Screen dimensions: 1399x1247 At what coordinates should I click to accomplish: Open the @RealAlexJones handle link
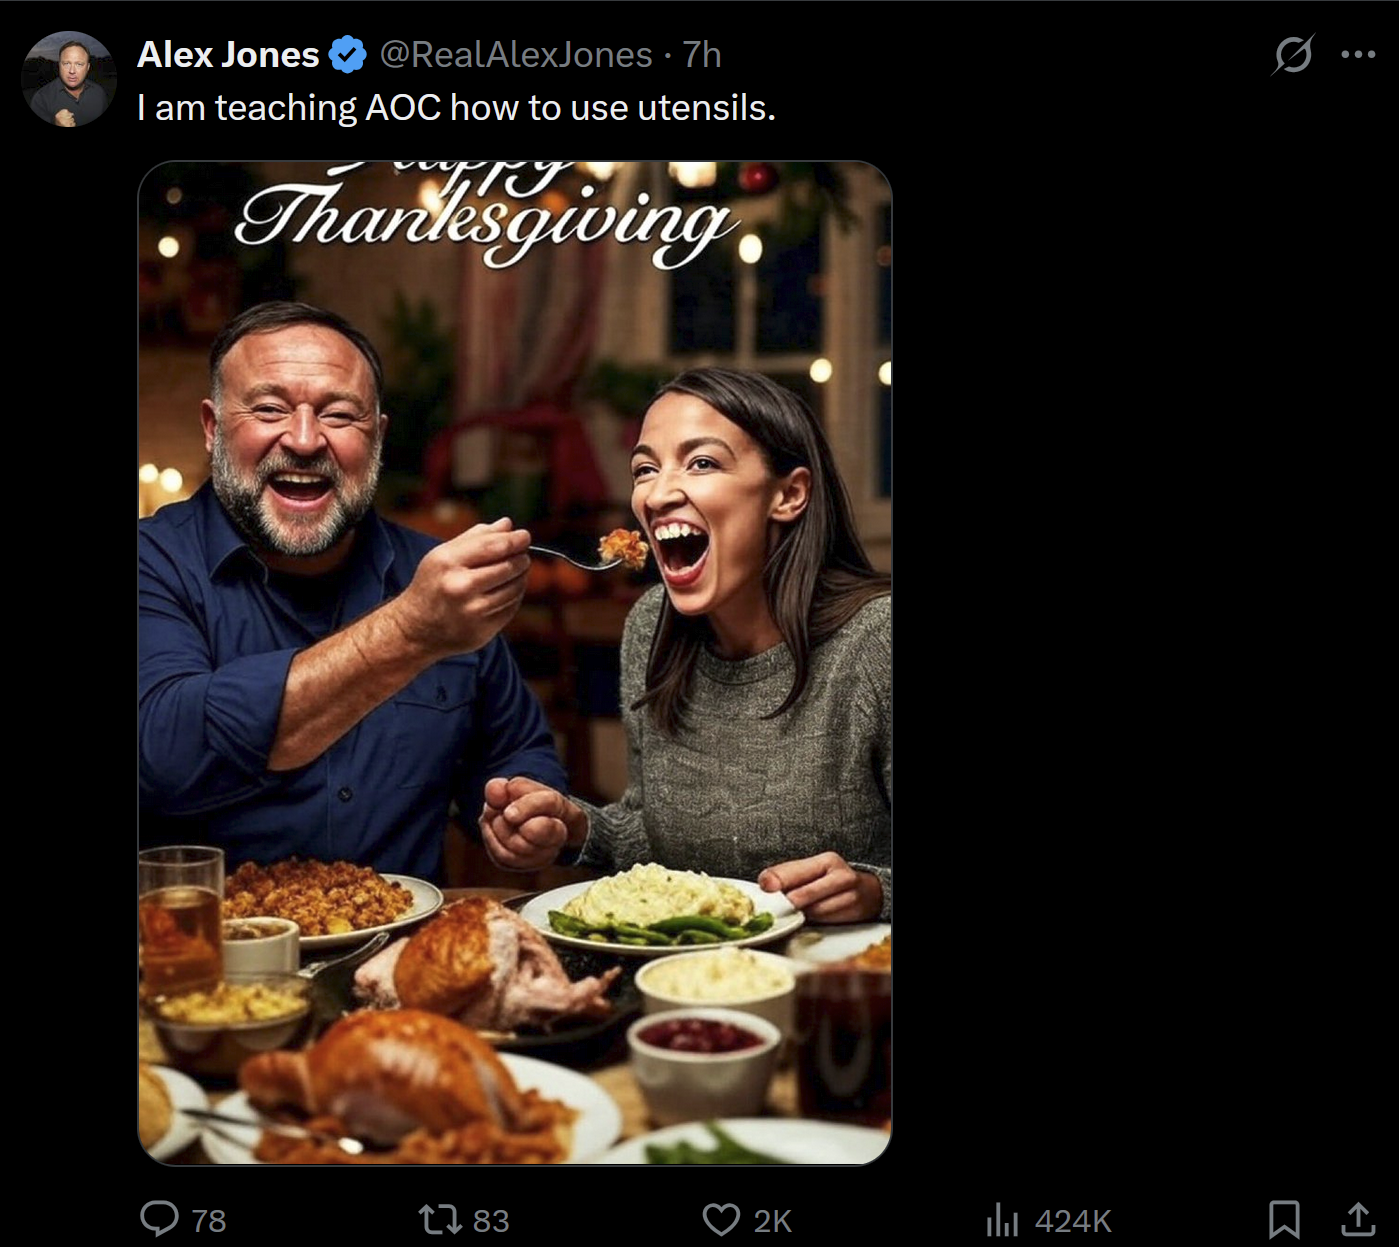coord(516,55)
